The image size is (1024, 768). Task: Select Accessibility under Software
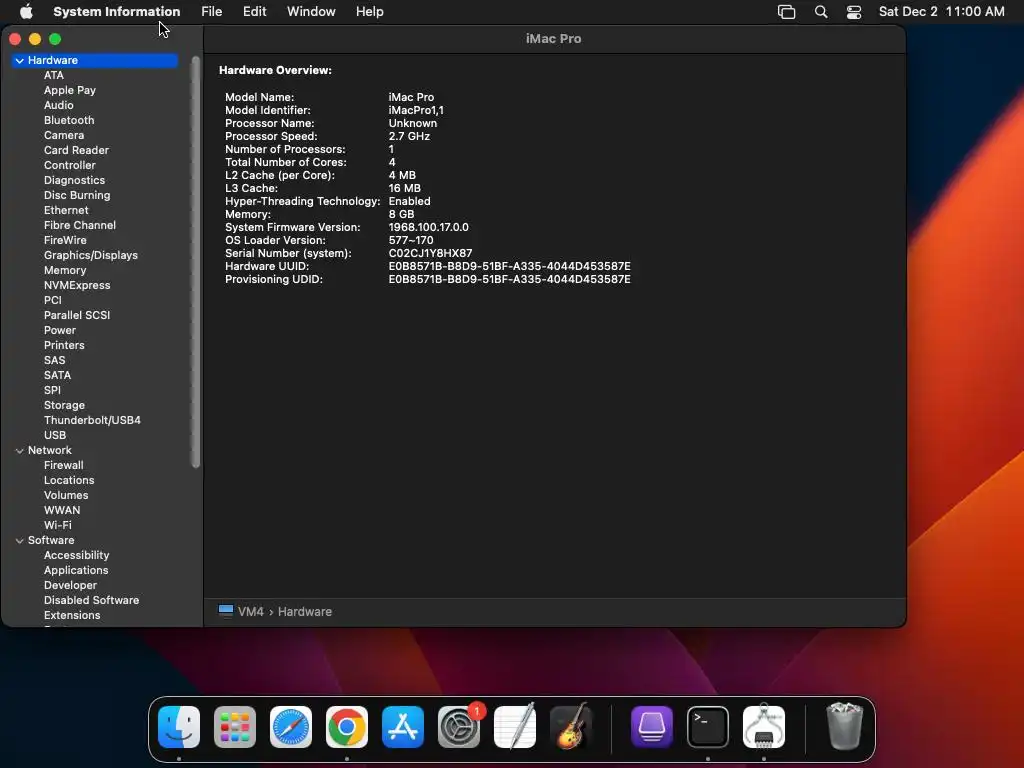[x=76, y=556]
